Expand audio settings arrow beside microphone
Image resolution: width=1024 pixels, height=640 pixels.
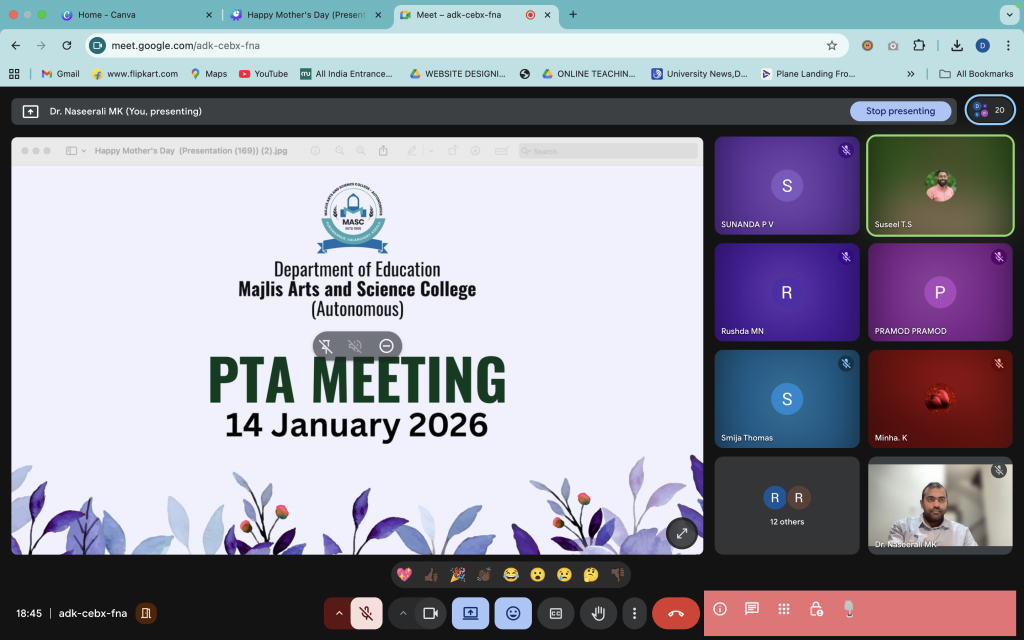point(338,613)
